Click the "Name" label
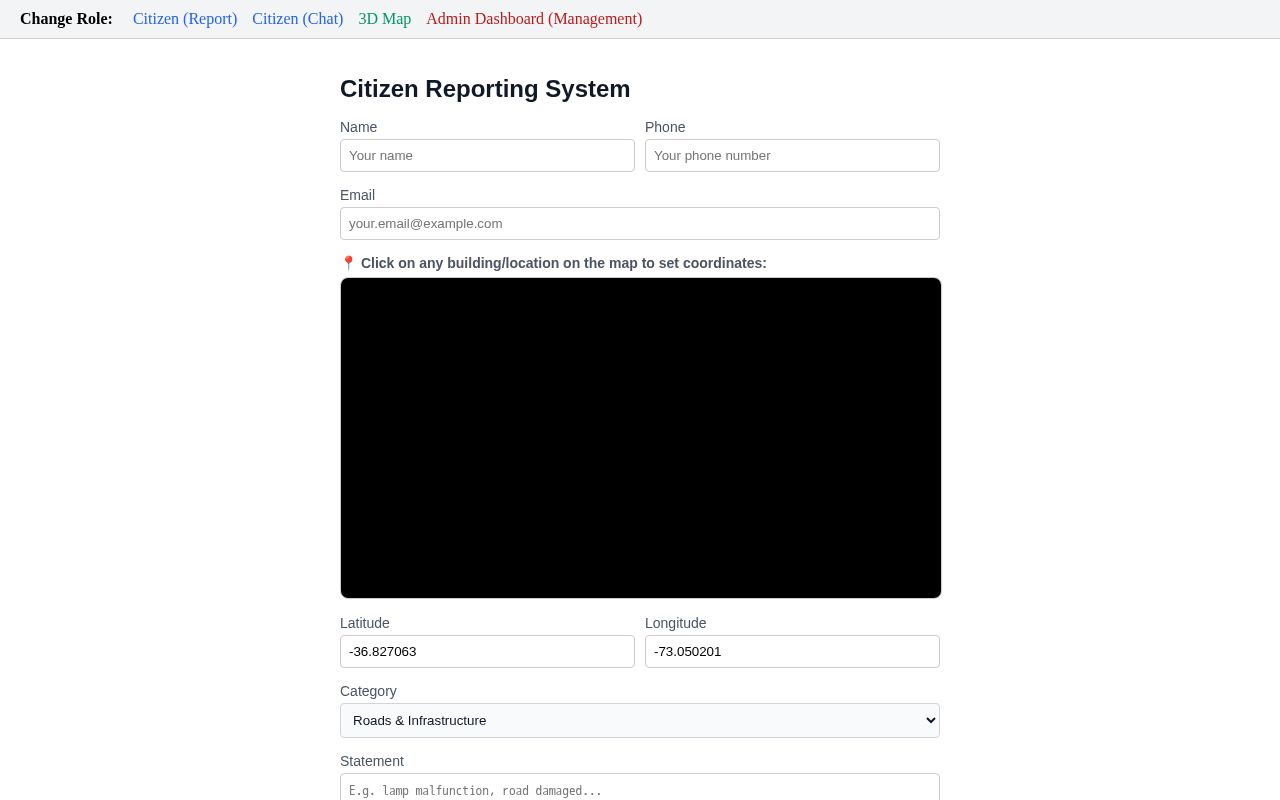 pyautogui.click(x=358, y=127)
